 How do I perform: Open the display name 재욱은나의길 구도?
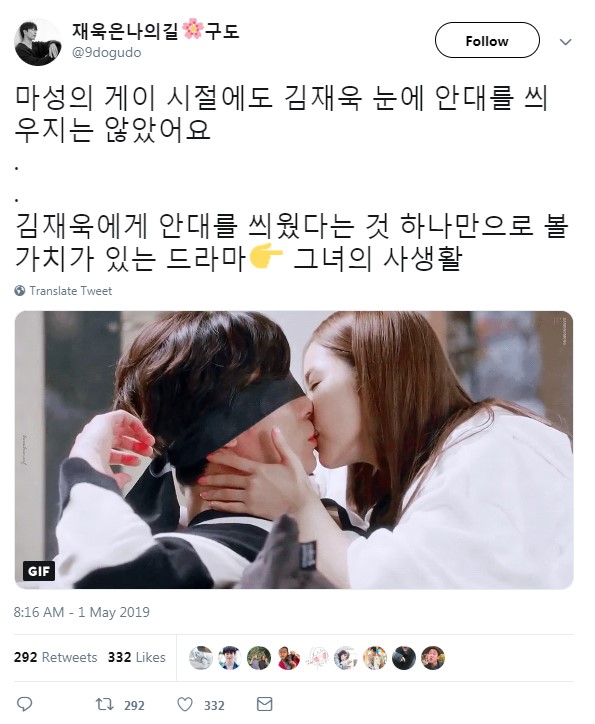[156, 30]
